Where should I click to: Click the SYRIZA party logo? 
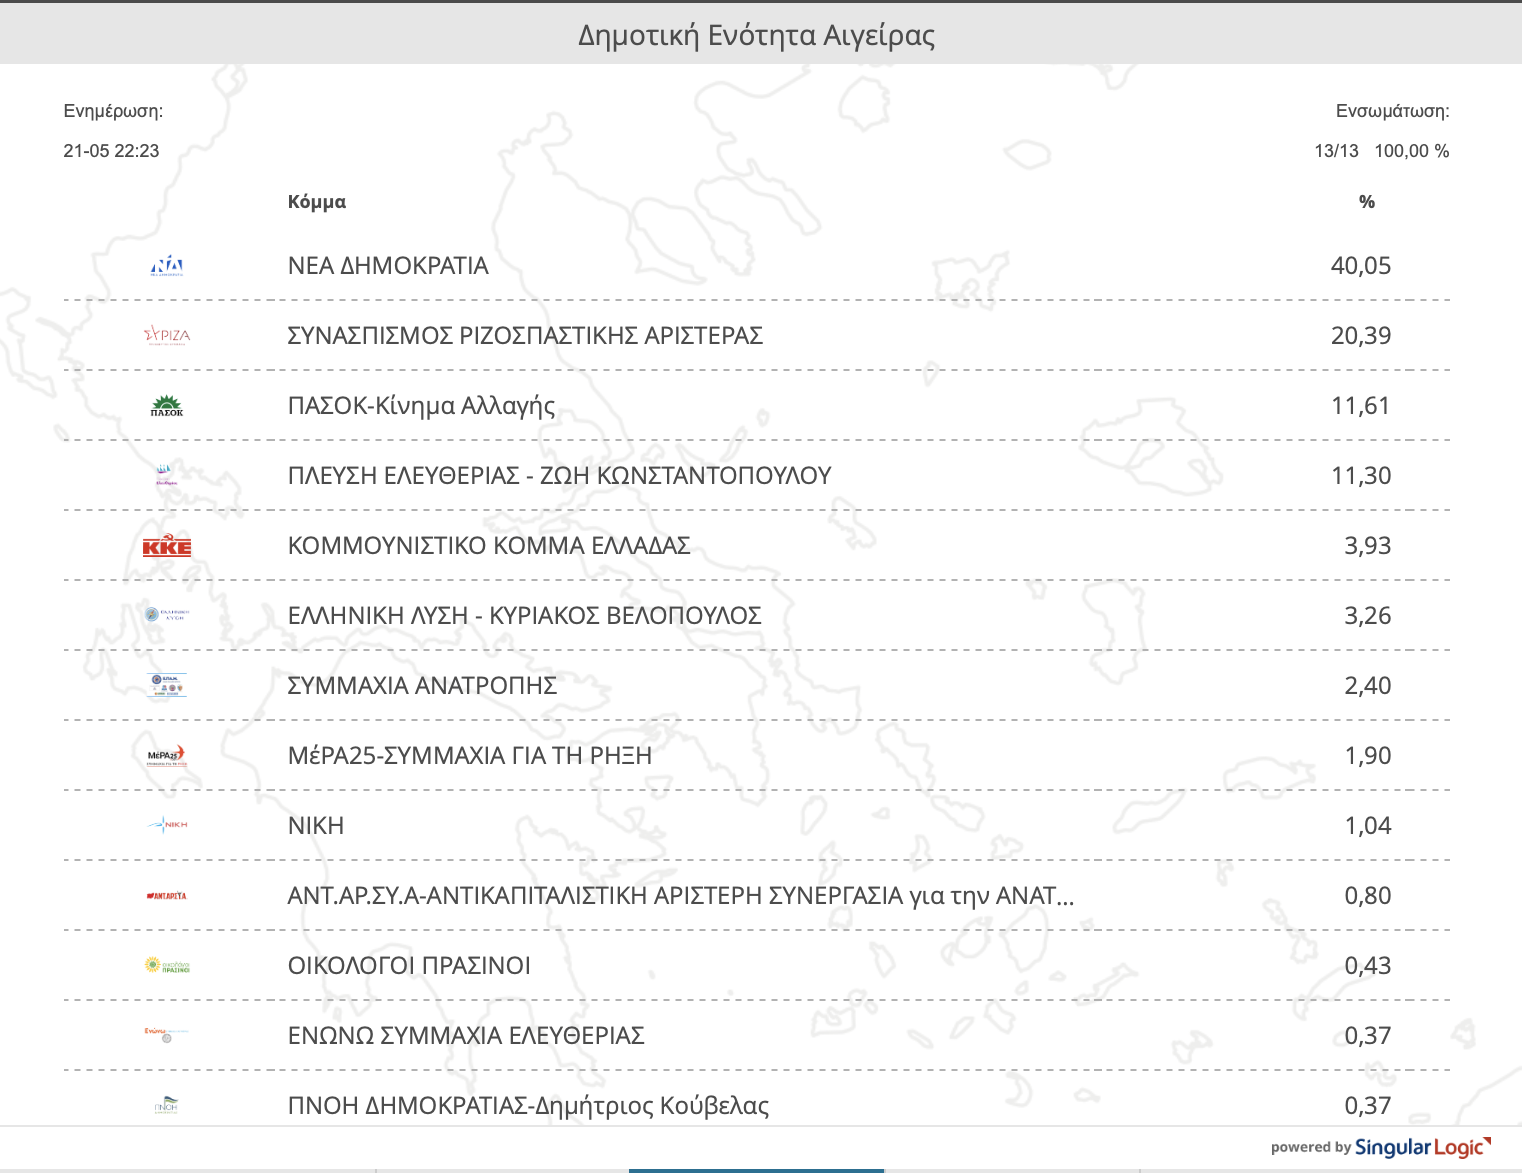point(167,336)
